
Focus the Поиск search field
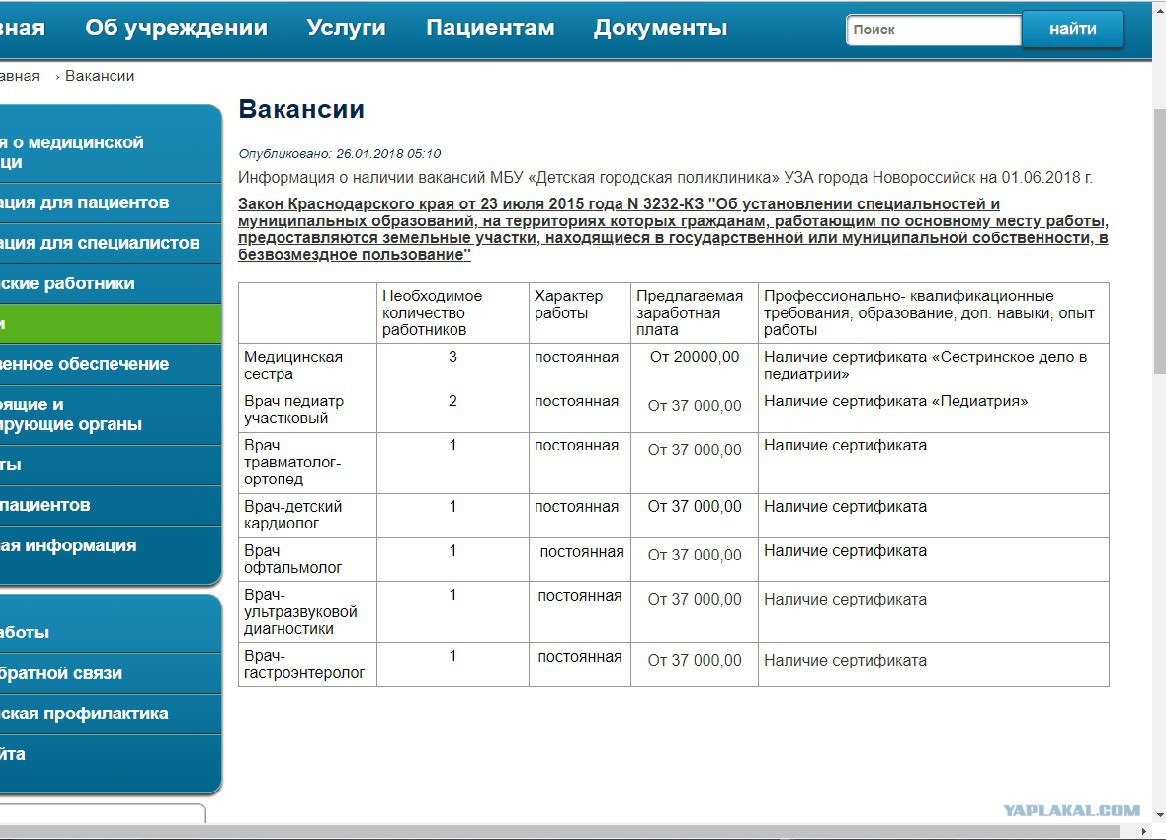[x=933, y=30]
